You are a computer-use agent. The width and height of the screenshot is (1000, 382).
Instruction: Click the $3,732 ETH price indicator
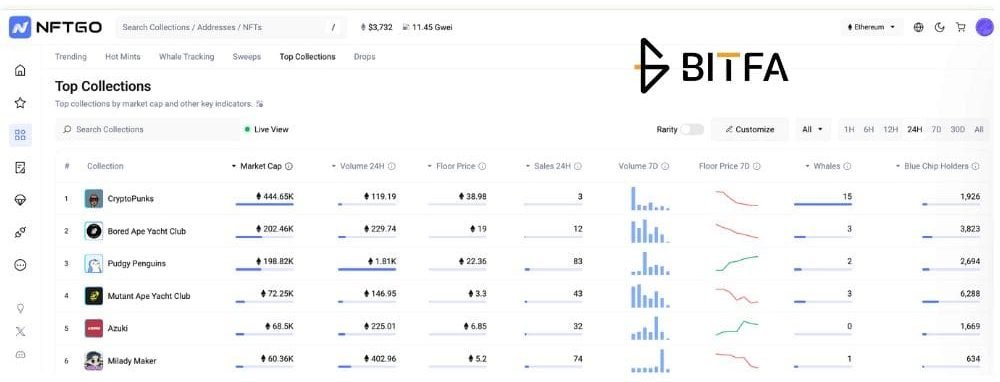[376, 27]
